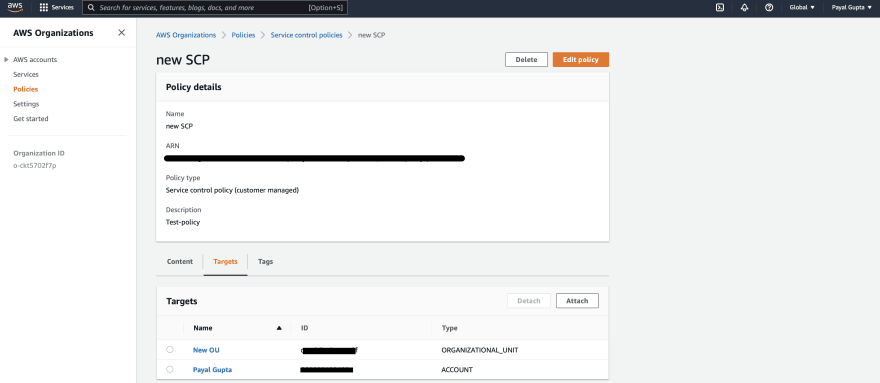Open the Services grid menu icon

pos(44,8)
